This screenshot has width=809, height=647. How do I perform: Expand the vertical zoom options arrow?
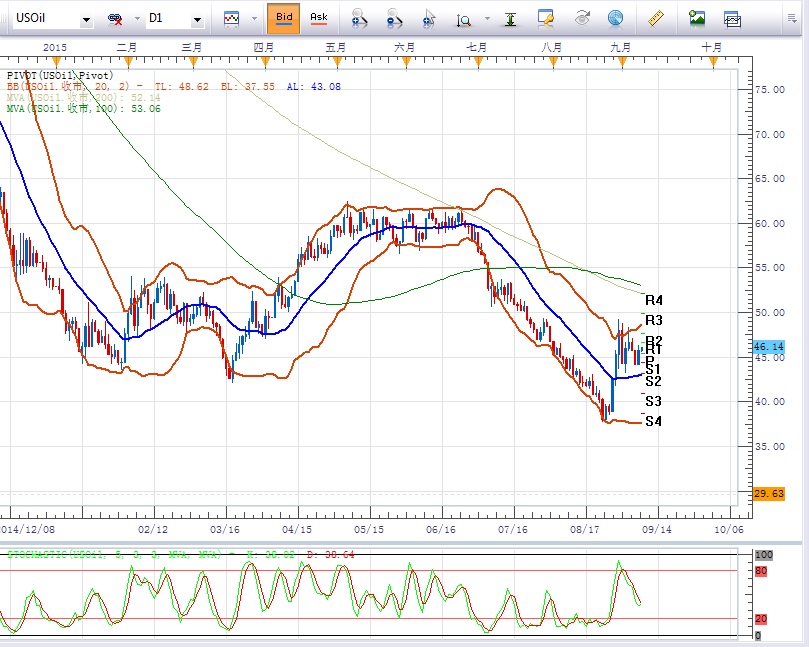(486, 19)
